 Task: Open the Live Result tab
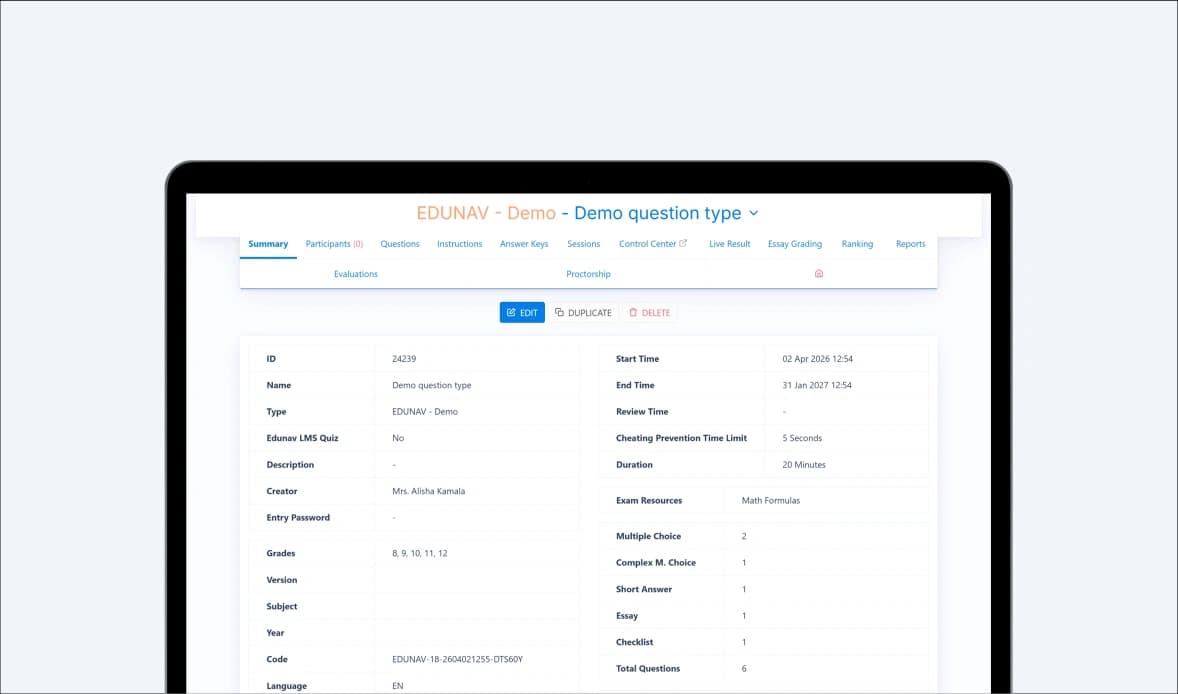tap(730, 244)
